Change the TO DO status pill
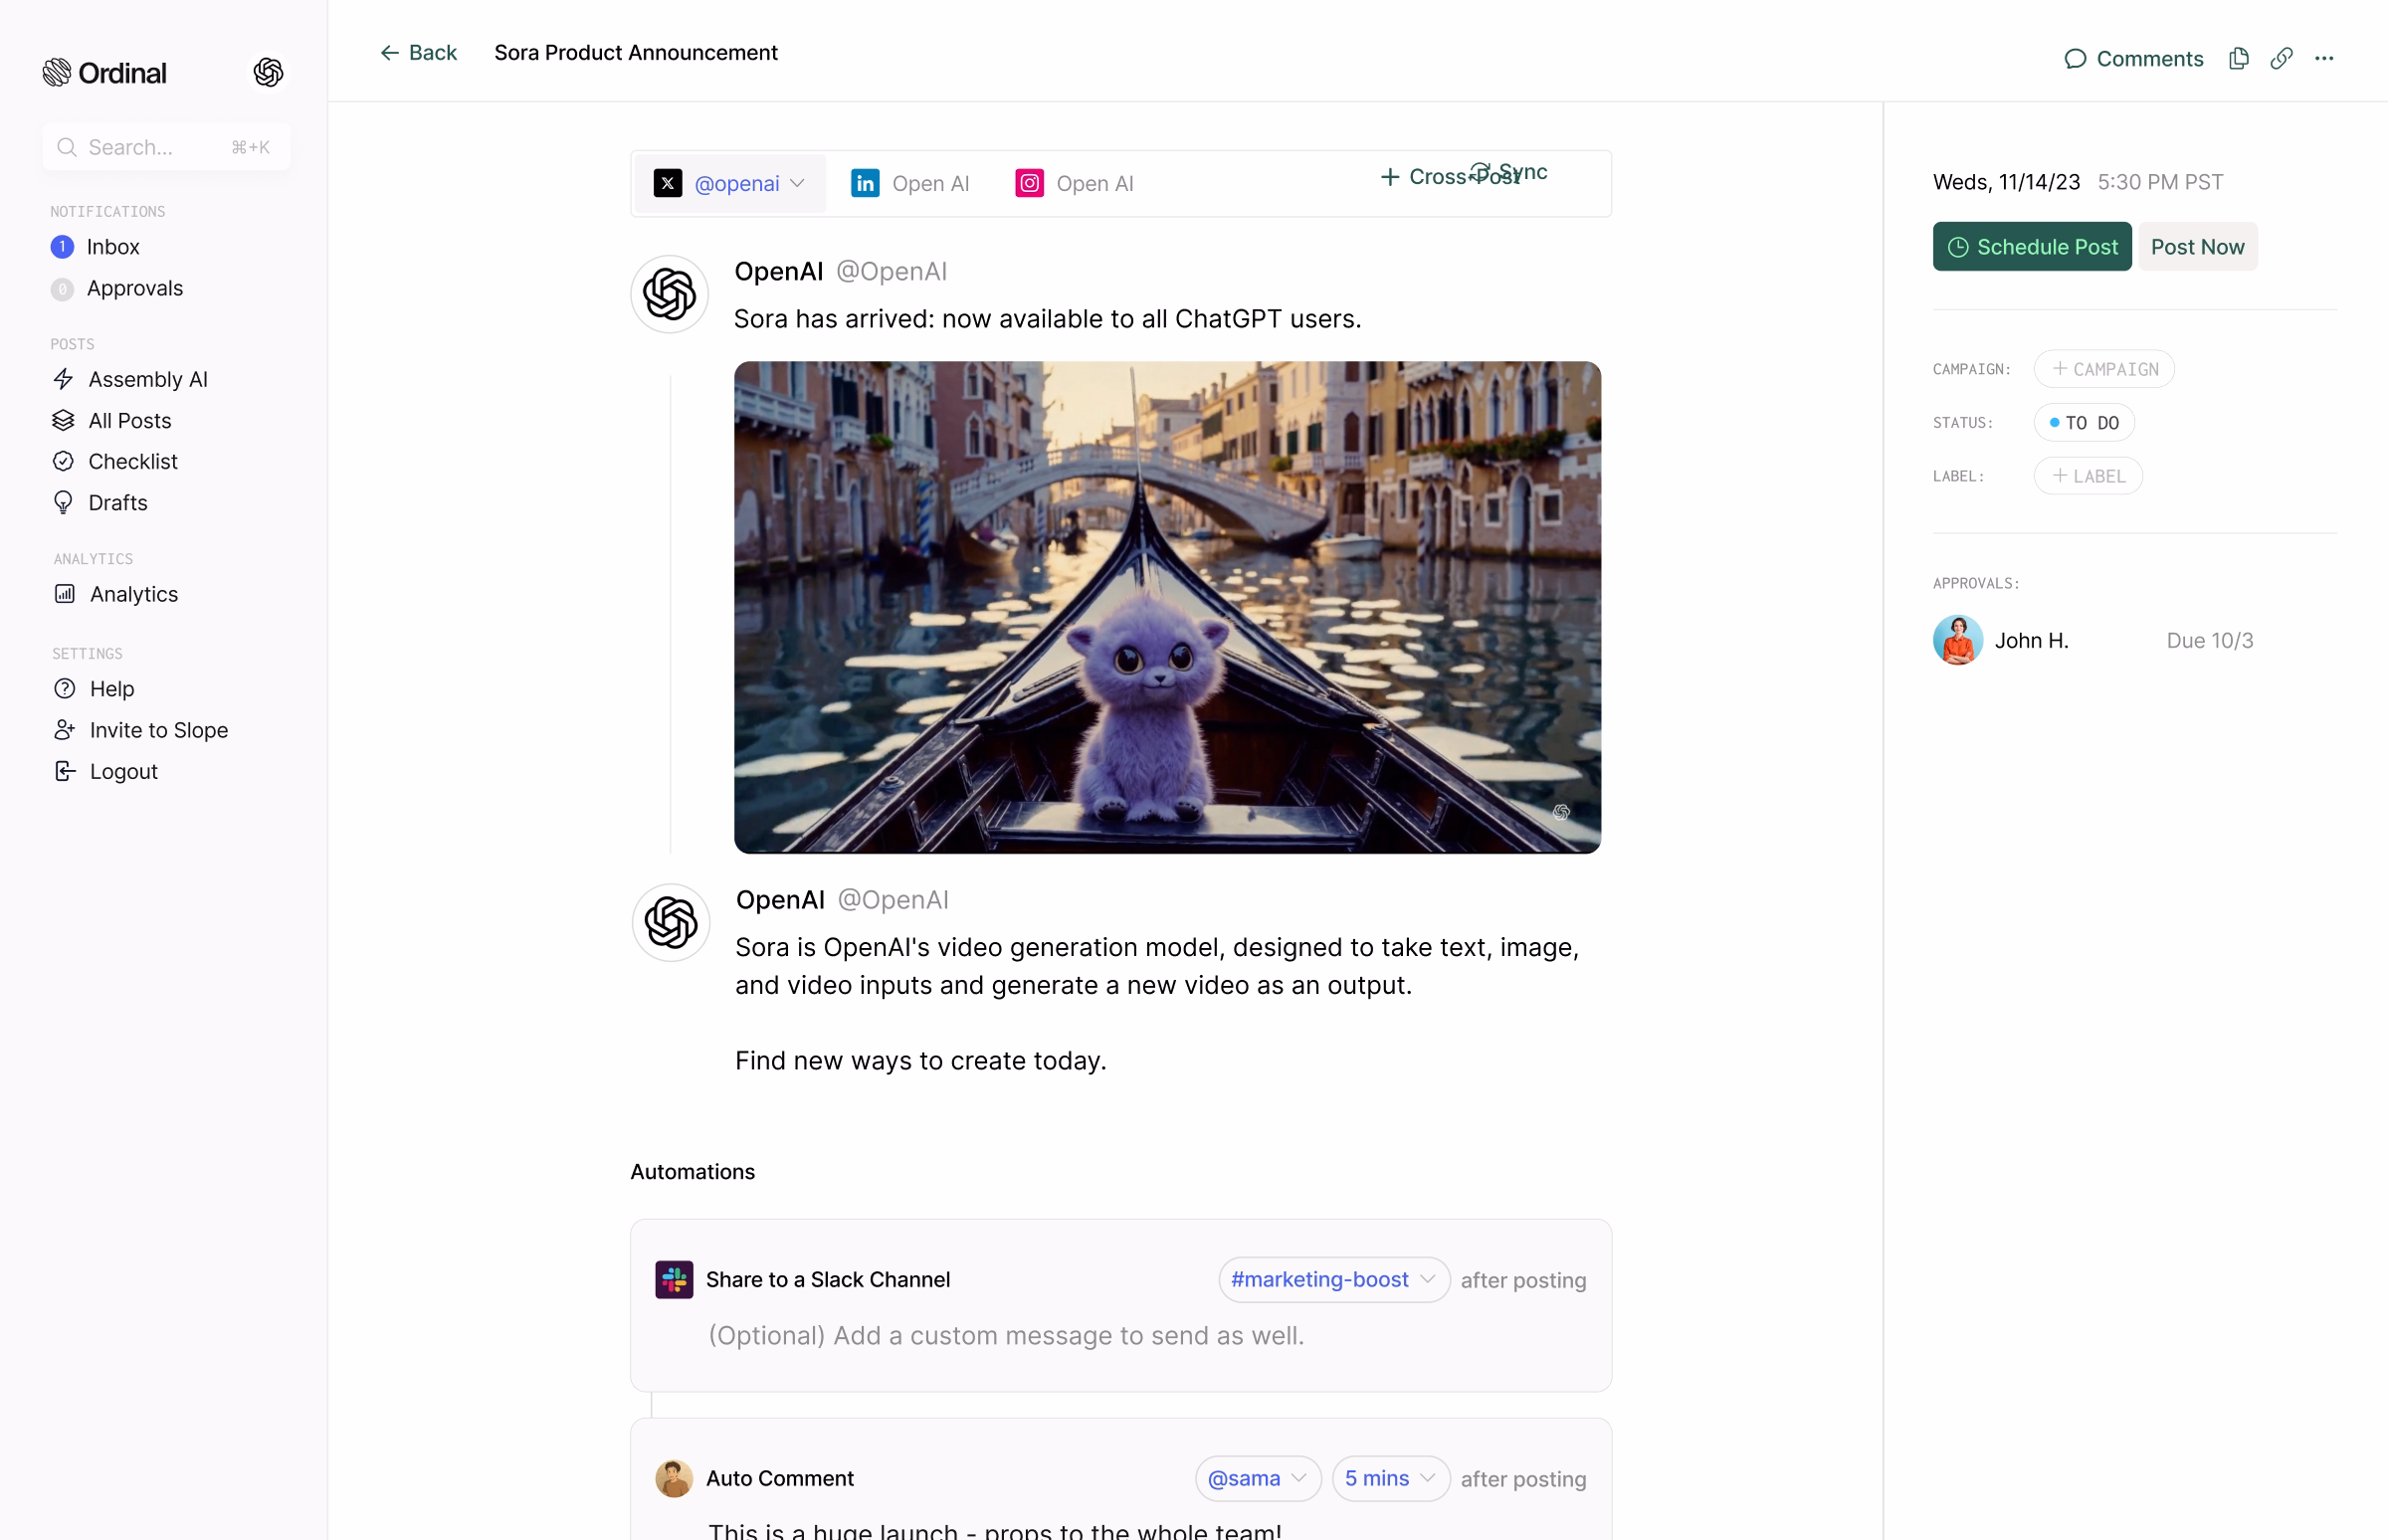The height and width of the screenshot is (1540, 2388). [2084, 422]
